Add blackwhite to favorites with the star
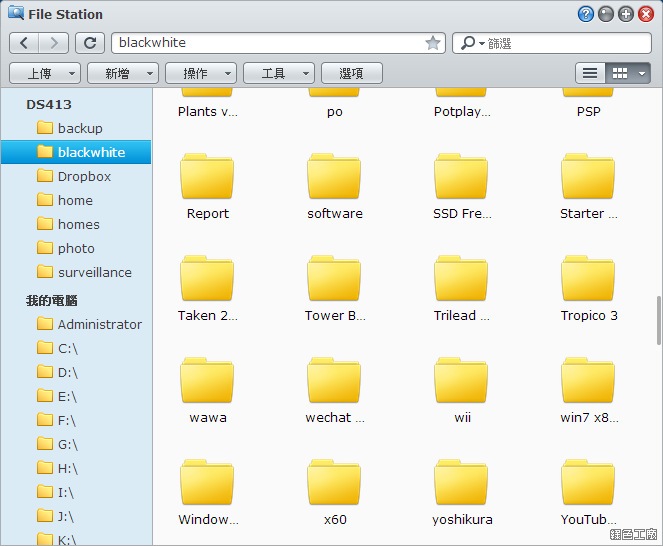Viewport: 663px width, 546px height. [x=433, y=43]
